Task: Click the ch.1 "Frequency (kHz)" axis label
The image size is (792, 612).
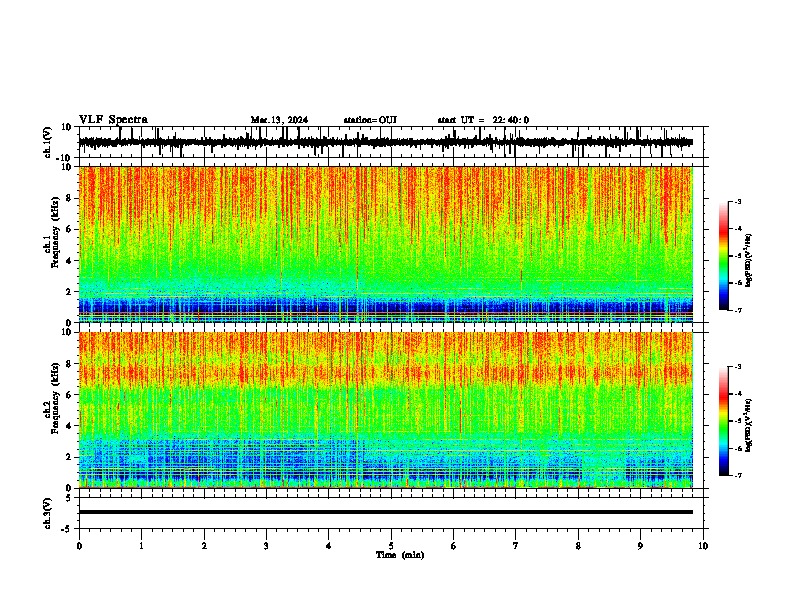Action: coord(56,233)
